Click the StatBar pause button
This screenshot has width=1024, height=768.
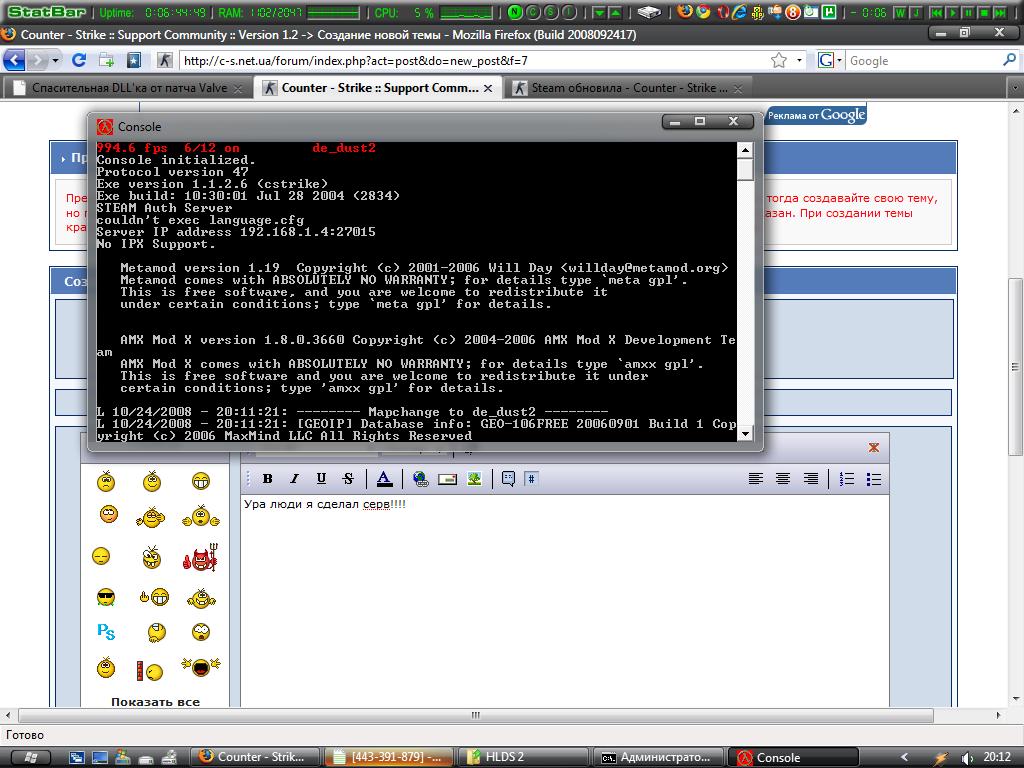click(x=968, y=12)
